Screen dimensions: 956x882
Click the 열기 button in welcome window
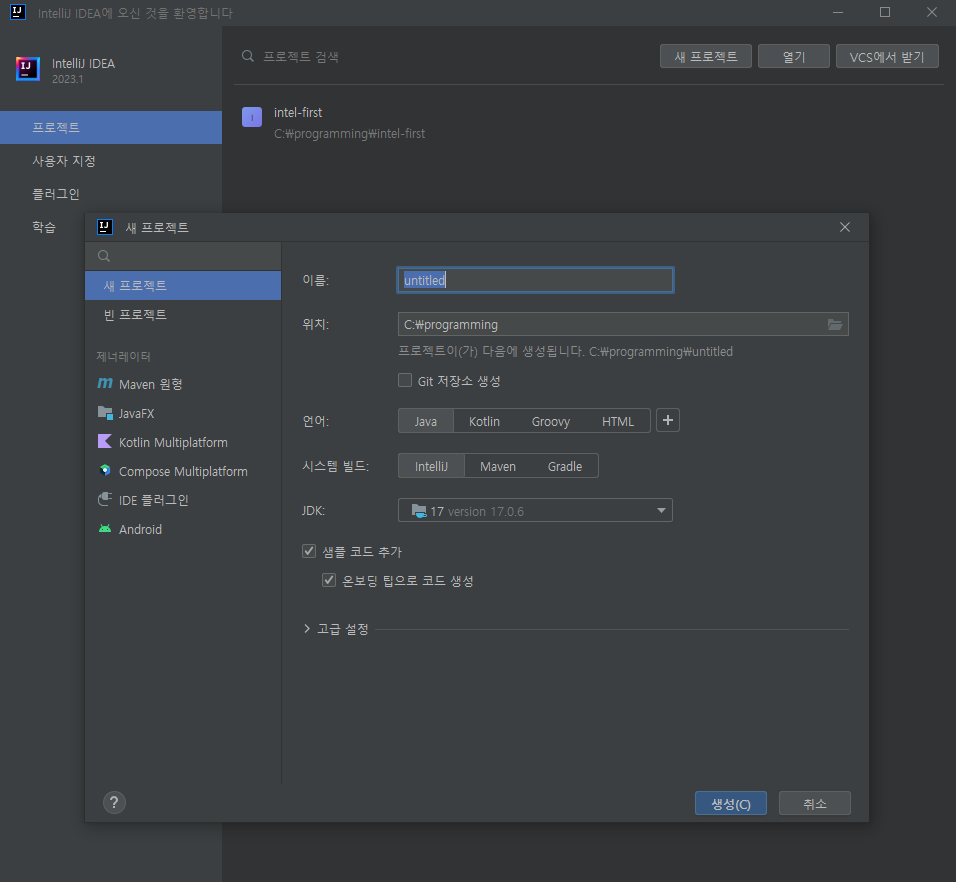[793, 57]
